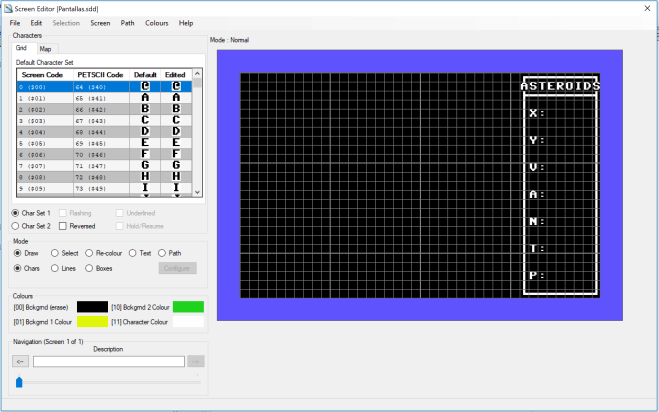The height and width of the screenshot is (412, 659).
Task: Click the character list scroll-up arrow
Action: click(197, 74)
